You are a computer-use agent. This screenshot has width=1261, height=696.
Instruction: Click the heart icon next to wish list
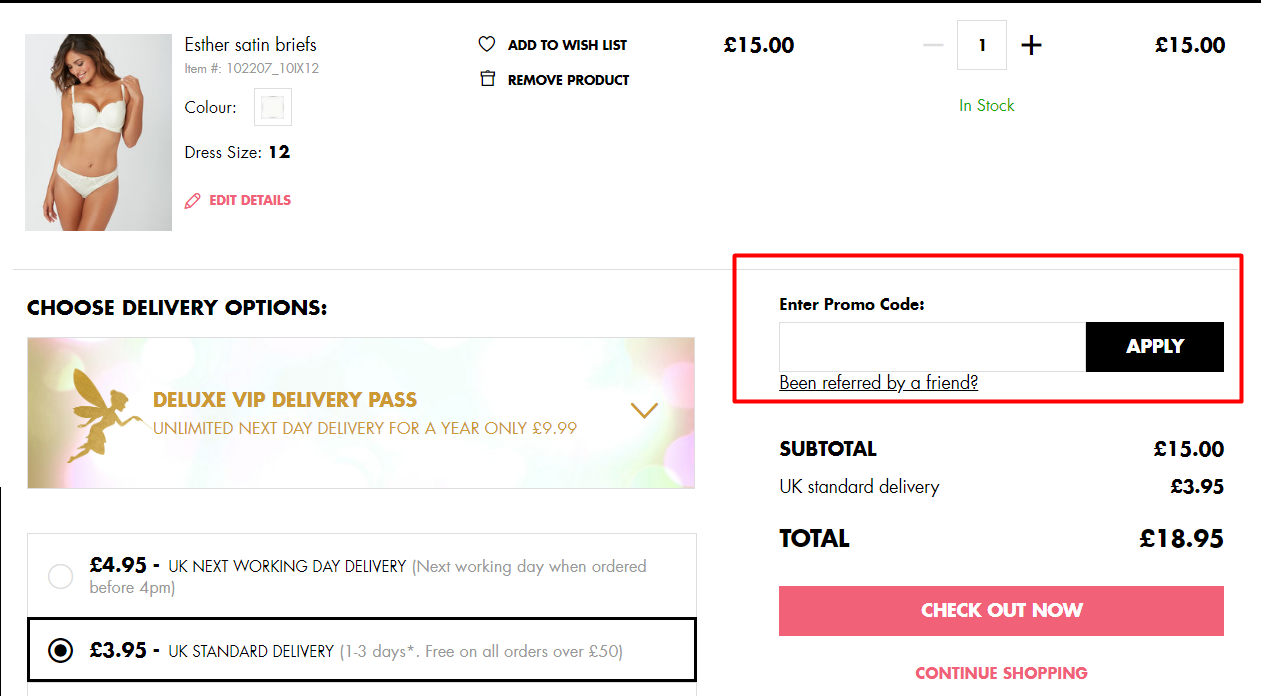point(487,44)
